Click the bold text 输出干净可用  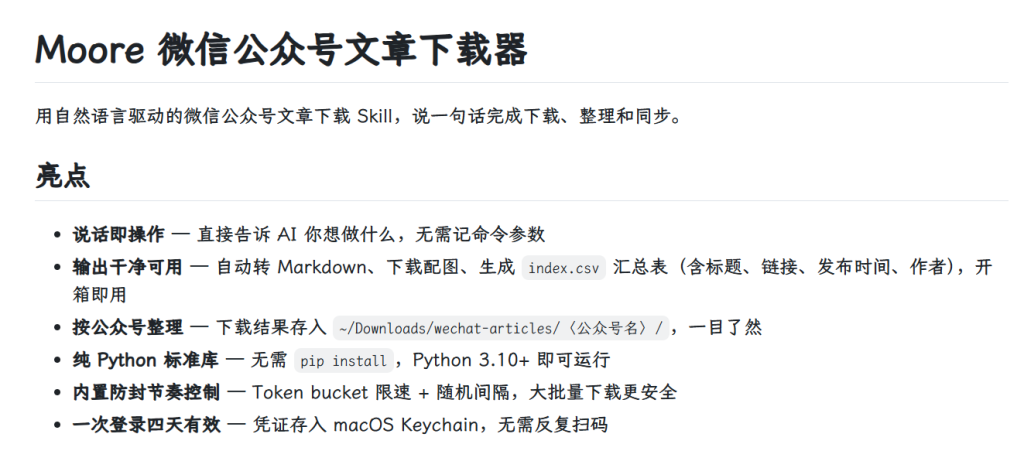coord(127,267)
